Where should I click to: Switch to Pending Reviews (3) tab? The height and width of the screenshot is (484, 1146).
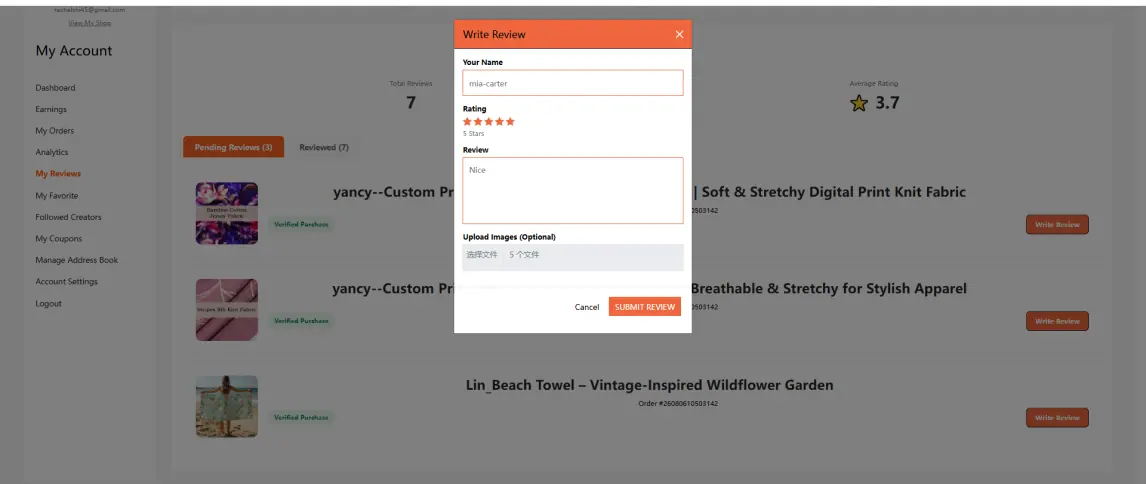coord(233,147)
